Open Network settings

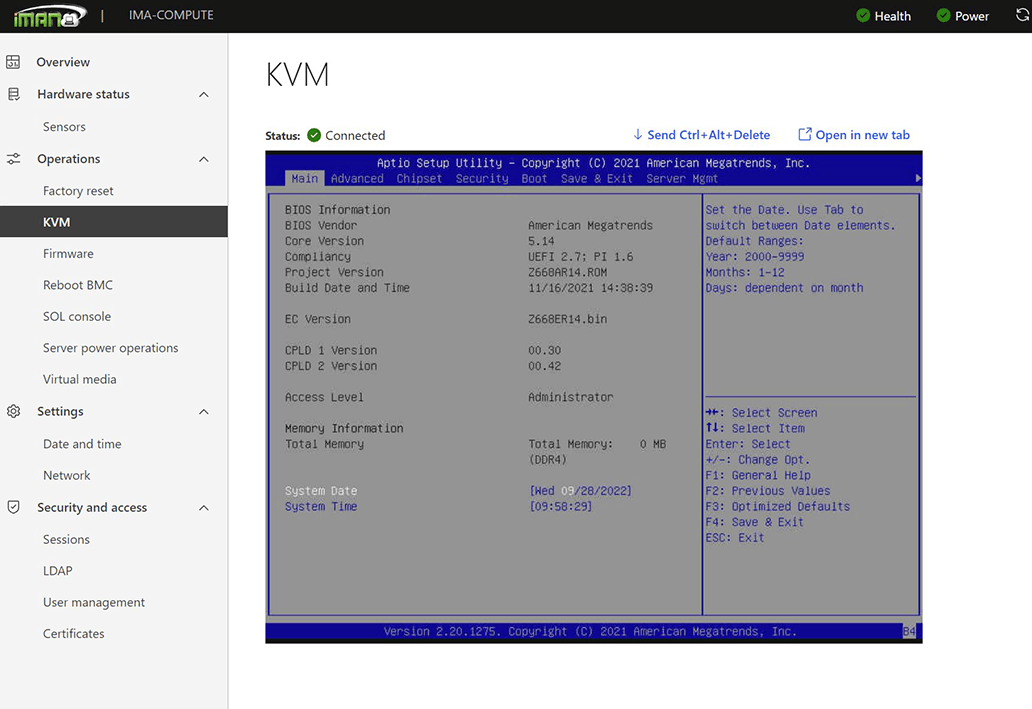66,475
